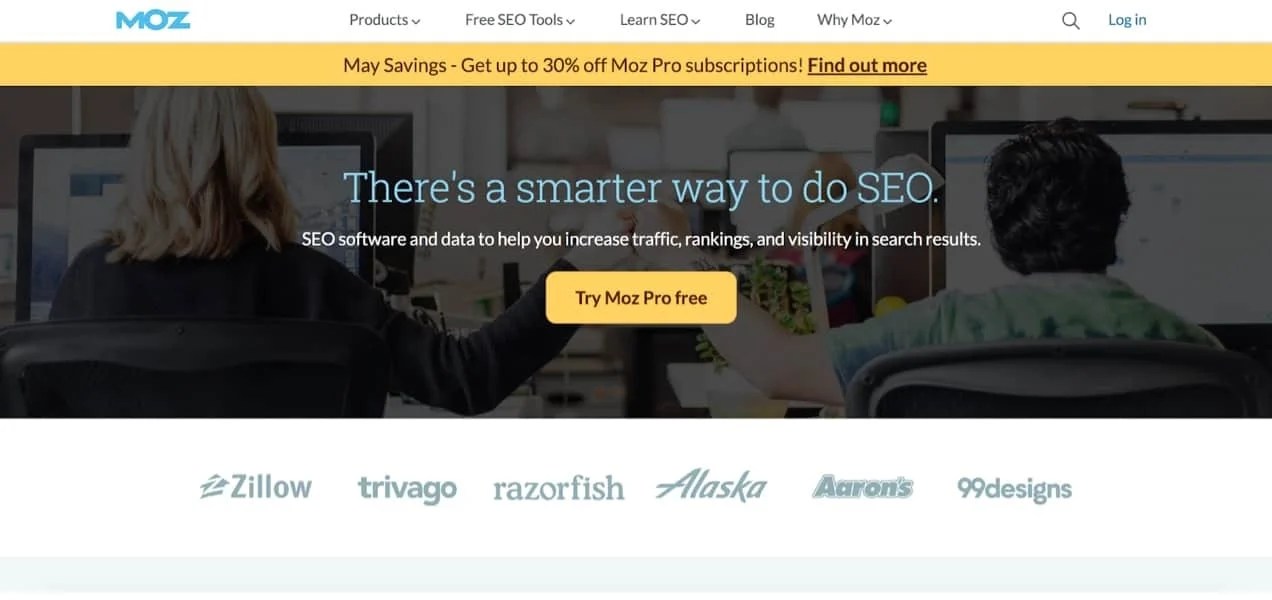Click the SEO software description subtitle
Viewport: 1272px width, 600px height.
click(641, 240)
